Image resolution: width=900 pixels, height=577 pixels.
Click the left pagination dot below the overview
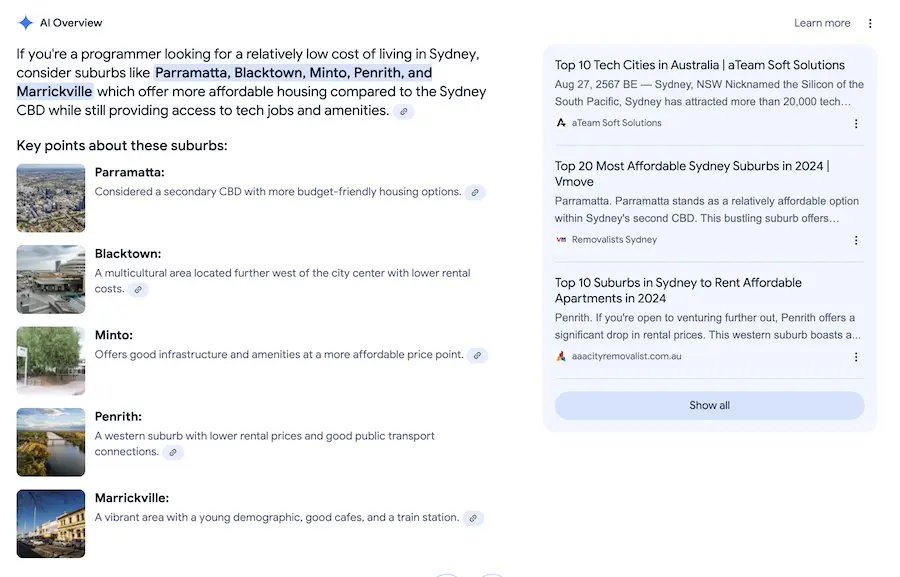pos(447,575)
